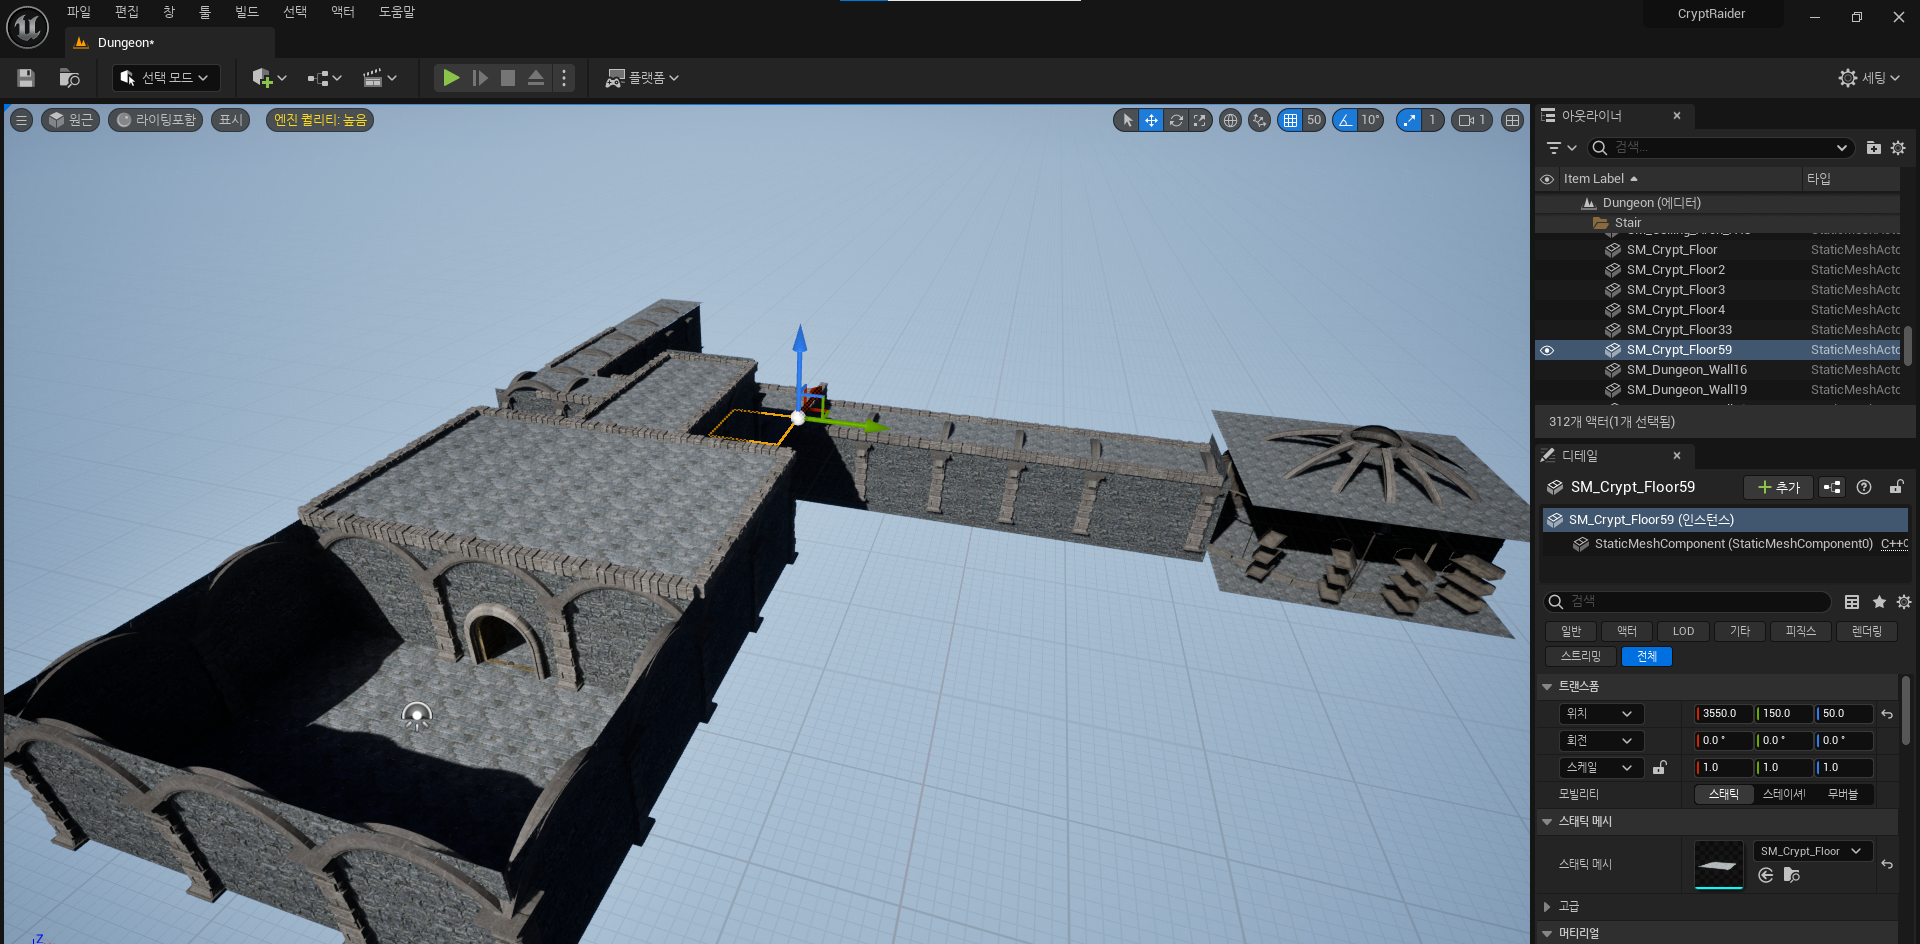Switch to the LOD filter tab

click(x=1684, y=631)
